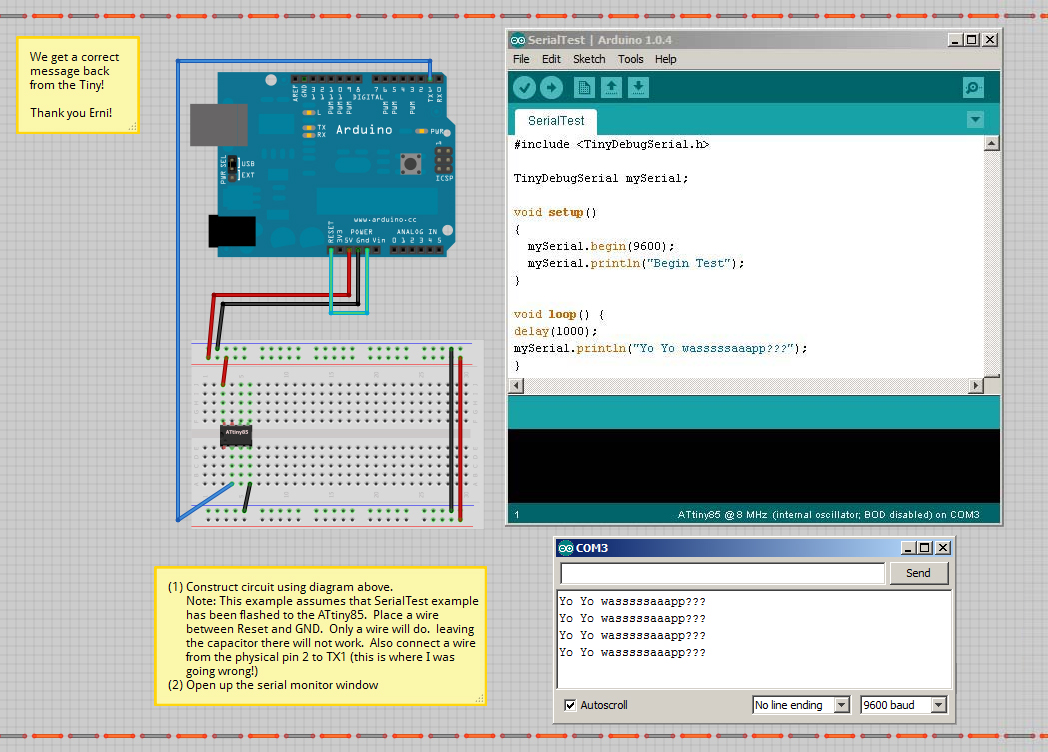Minimize the COM3 window
Image resolution: width=1048 pixels, height=752 pixels.
coord(908,548)
